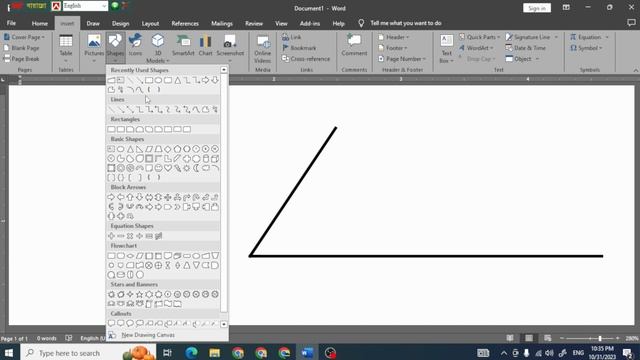
Task: Open the Quick Parts dropdown
Action: click(x=480, y=37)
